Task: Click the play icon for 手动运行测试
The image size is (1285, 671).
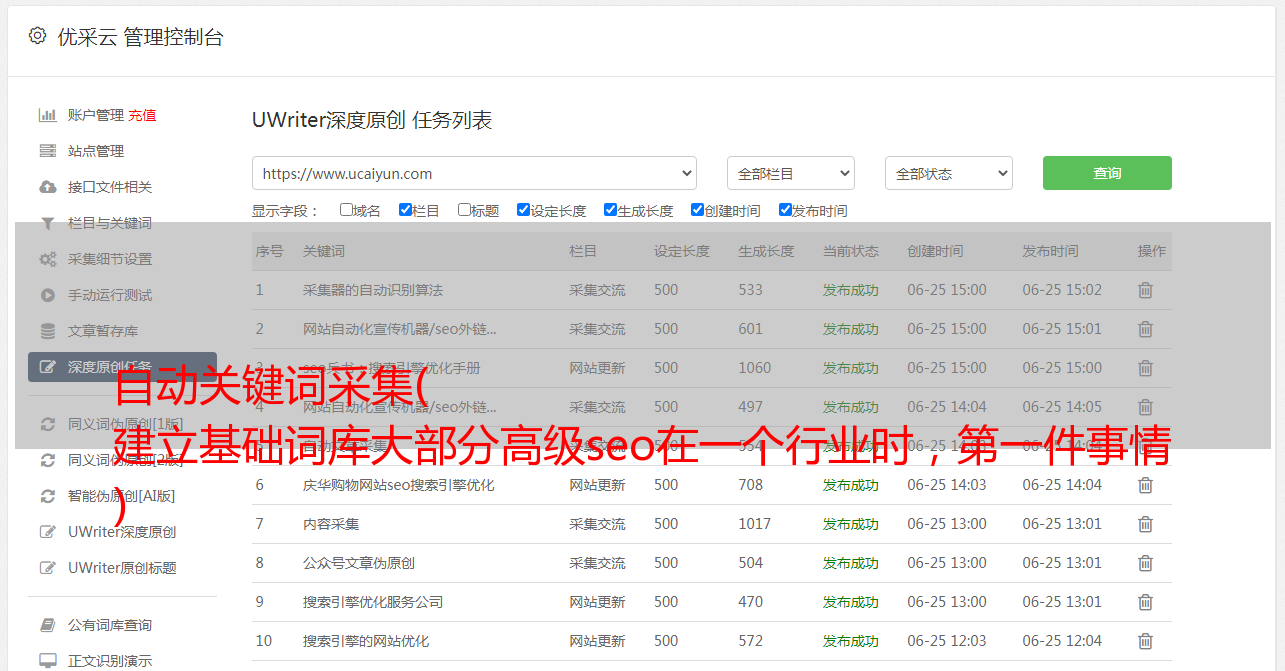Action: (47, 295)
